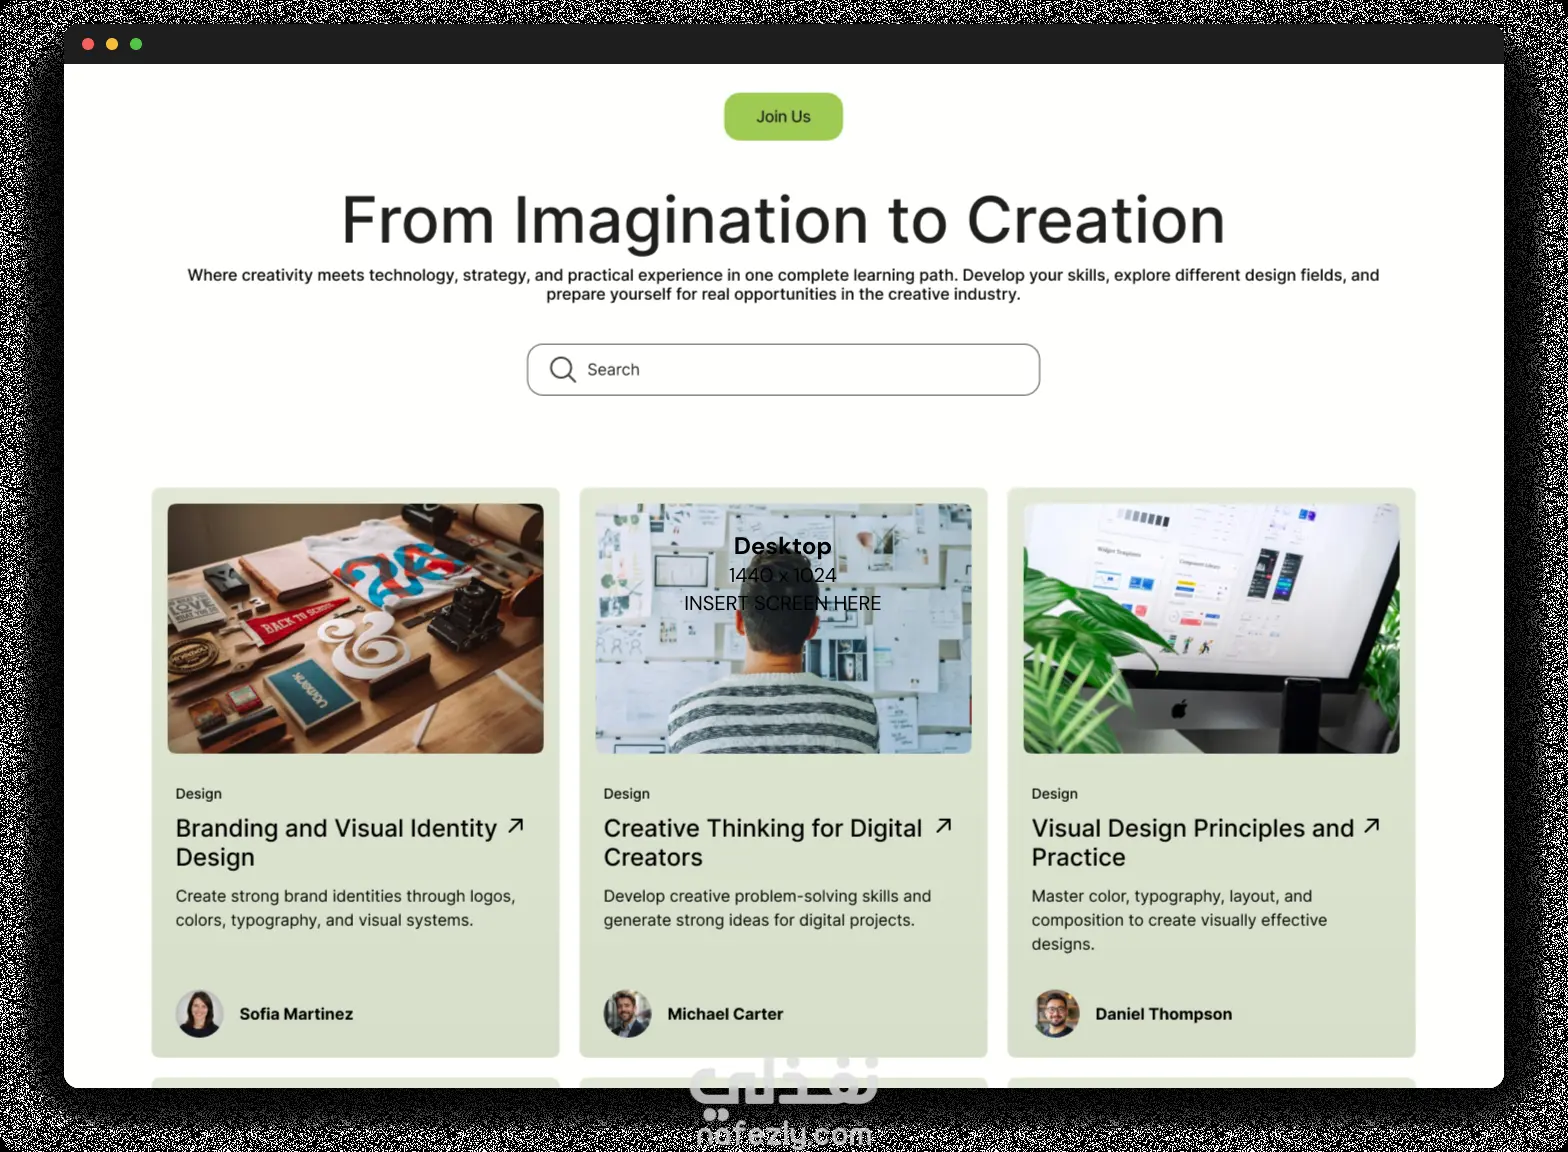Click the Design tag on first card
Screen dimensions: 1568x1152
[x=198, y=794]
